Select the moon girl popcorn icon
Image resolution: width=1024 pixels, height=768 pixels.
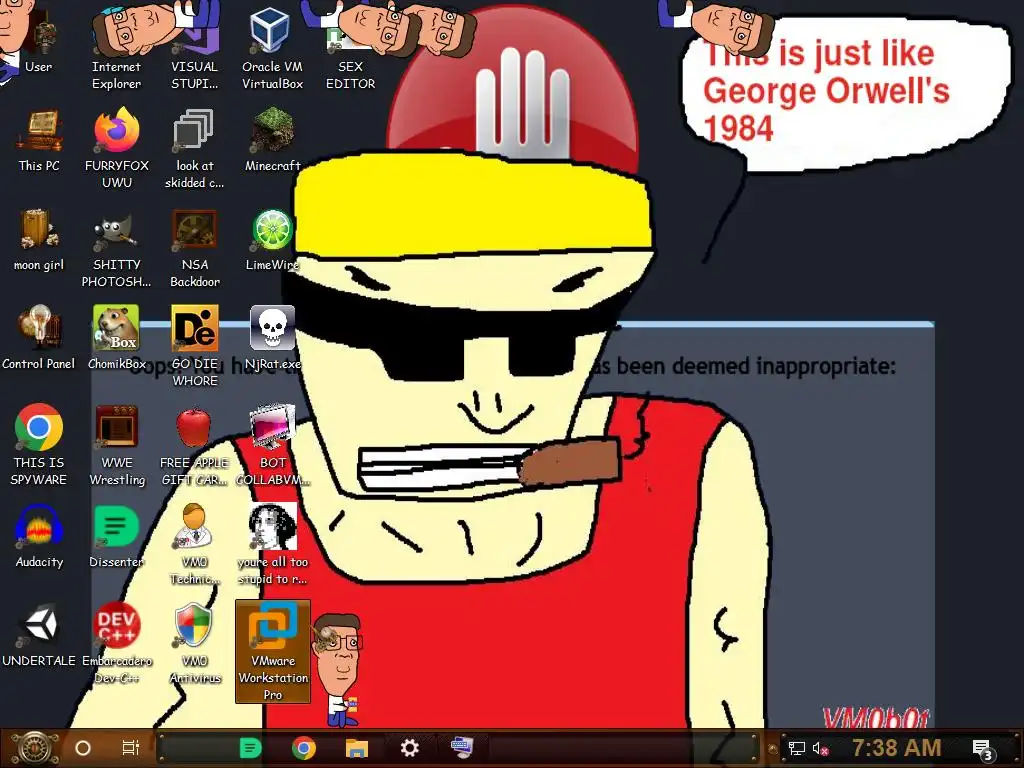pos(39,241)
